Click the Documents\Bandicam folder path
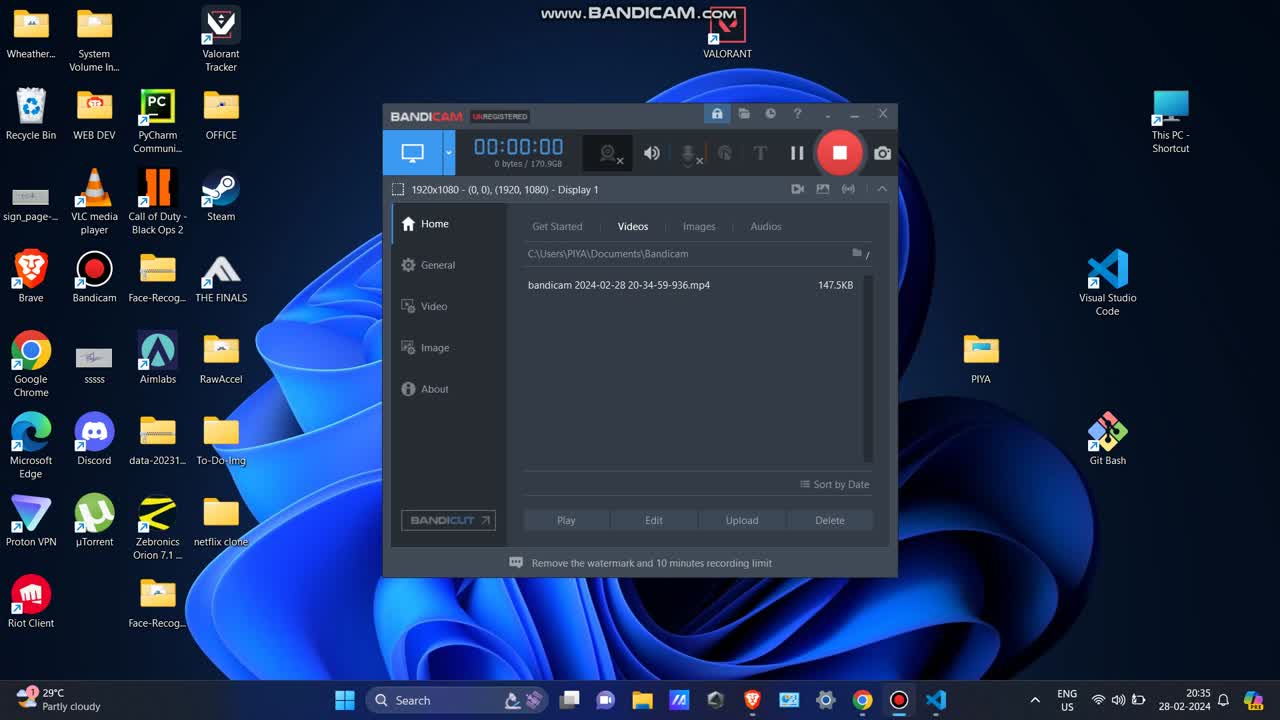 tap(608, 254)
